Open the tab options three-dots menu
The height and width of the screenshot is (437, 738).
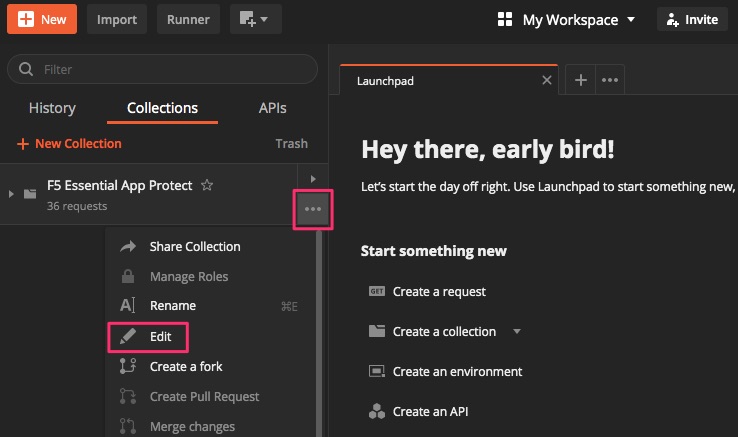point(610,80)
